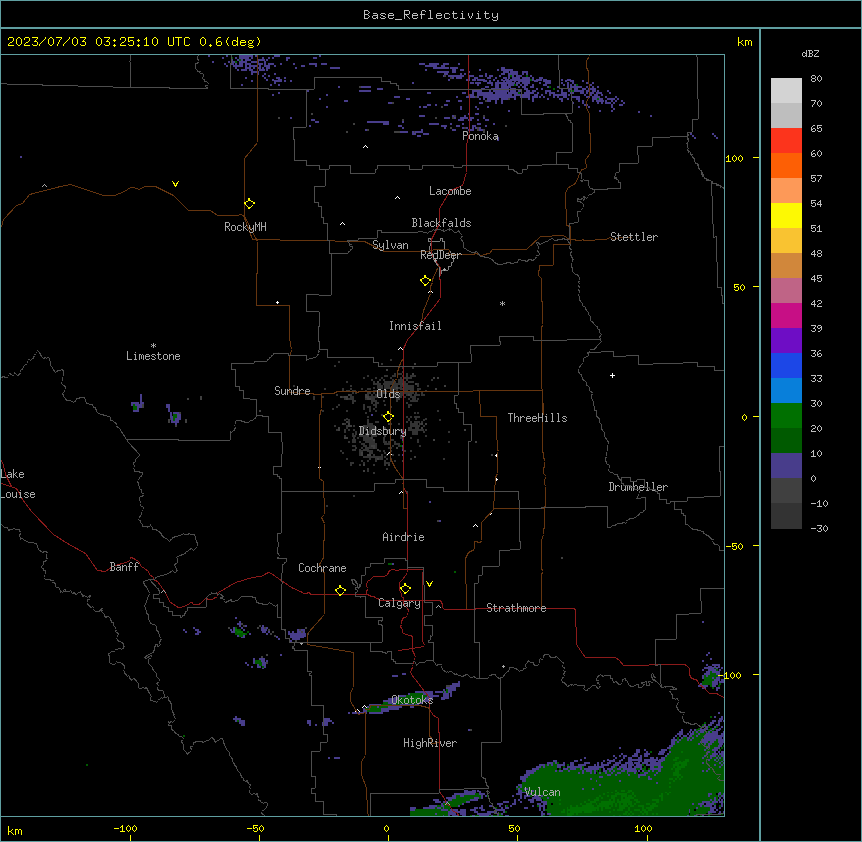Viewport: 862px width, 842px height.
Task: Click the Strathmore label
Action: 516,608
